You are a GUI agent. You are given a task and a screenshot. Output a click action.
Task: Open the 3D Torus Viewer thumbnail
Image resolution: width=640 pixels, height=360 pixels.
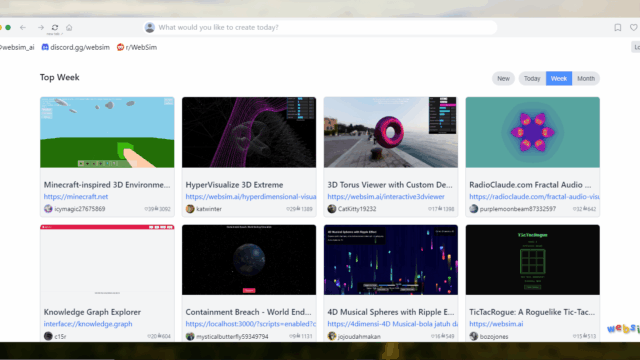(391, 132)
